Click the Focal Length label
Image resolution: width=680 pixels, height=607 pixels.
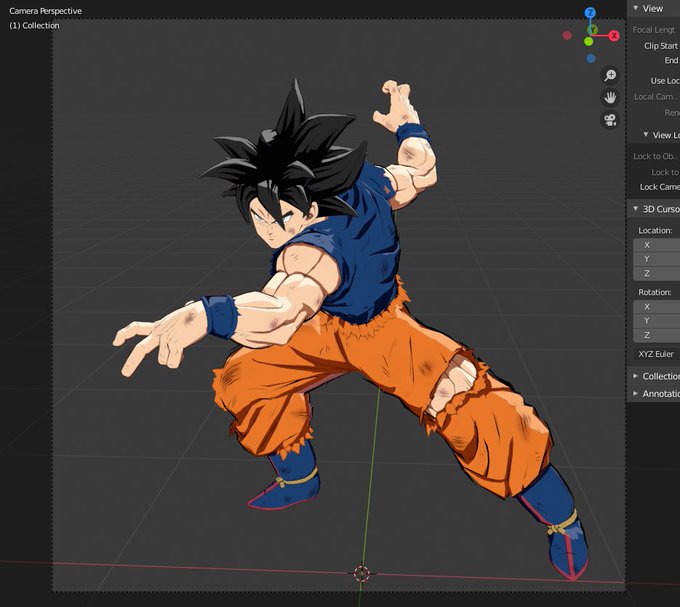pos(654,30)
